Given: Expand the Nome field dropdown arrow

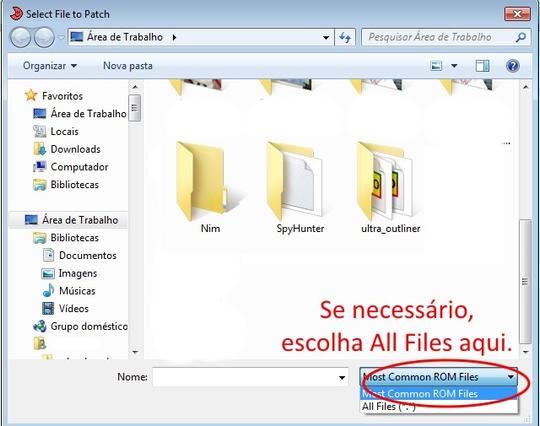Looking at the screenshot, I should (x=342, y=377).
